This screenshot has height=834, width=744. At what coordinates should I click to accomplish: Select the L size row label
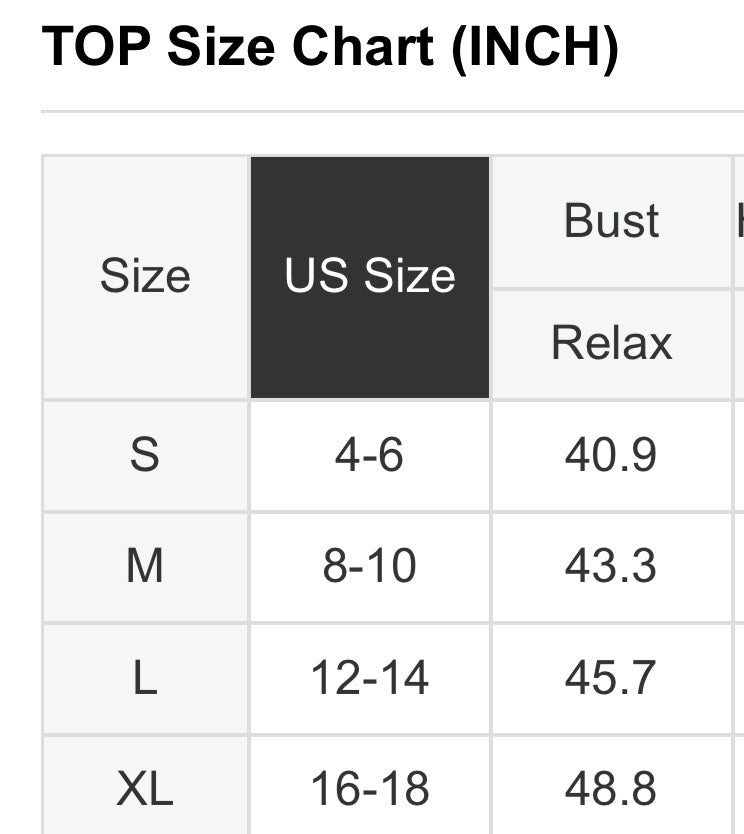(x=145, y=679)
